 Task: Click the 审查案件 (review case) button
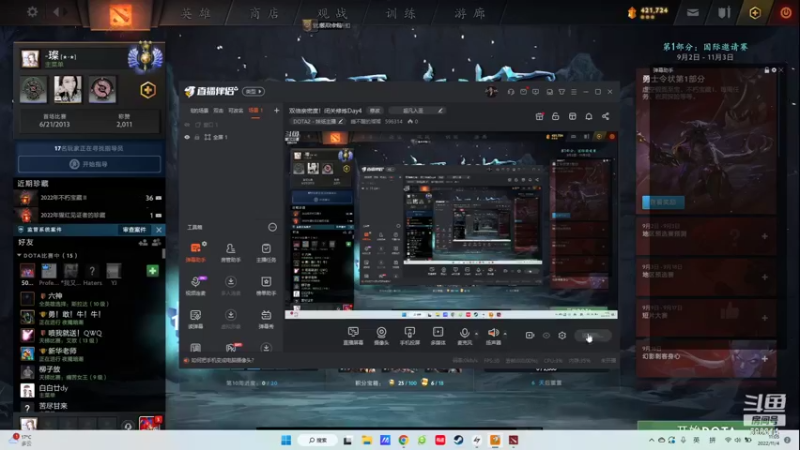(x=134, y=230)
